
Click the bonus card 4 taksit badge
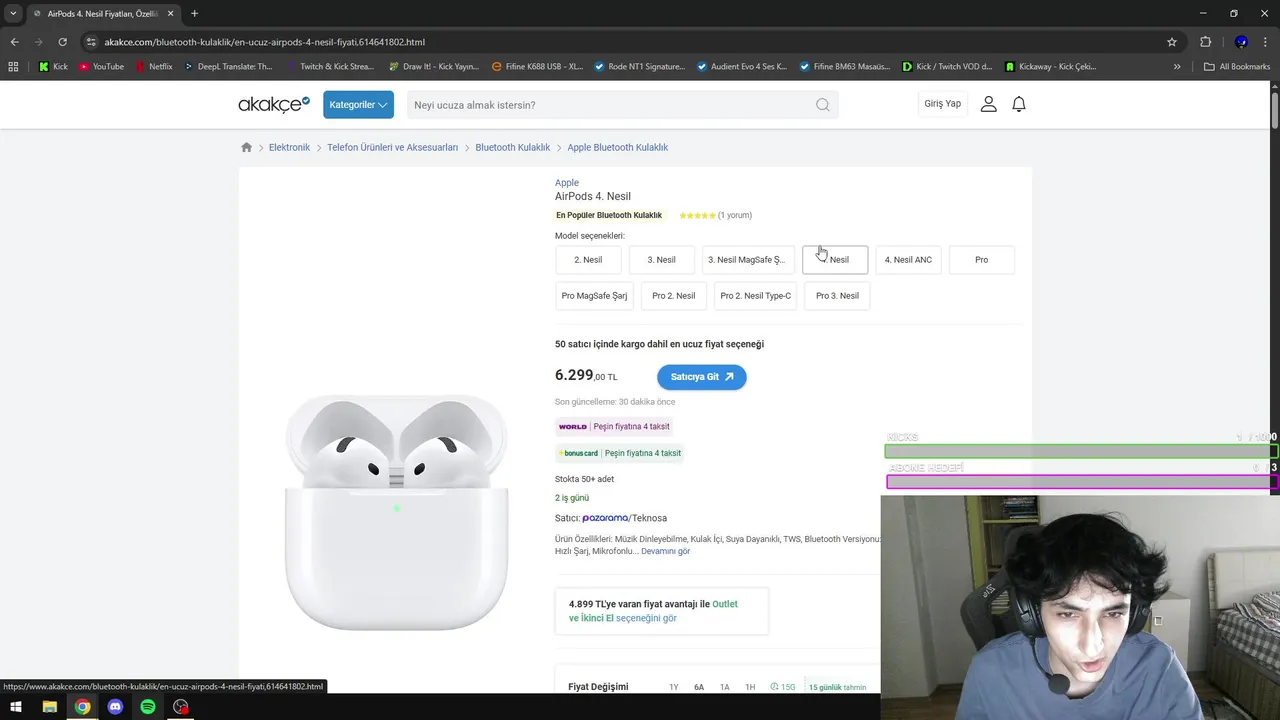(620, 453)
